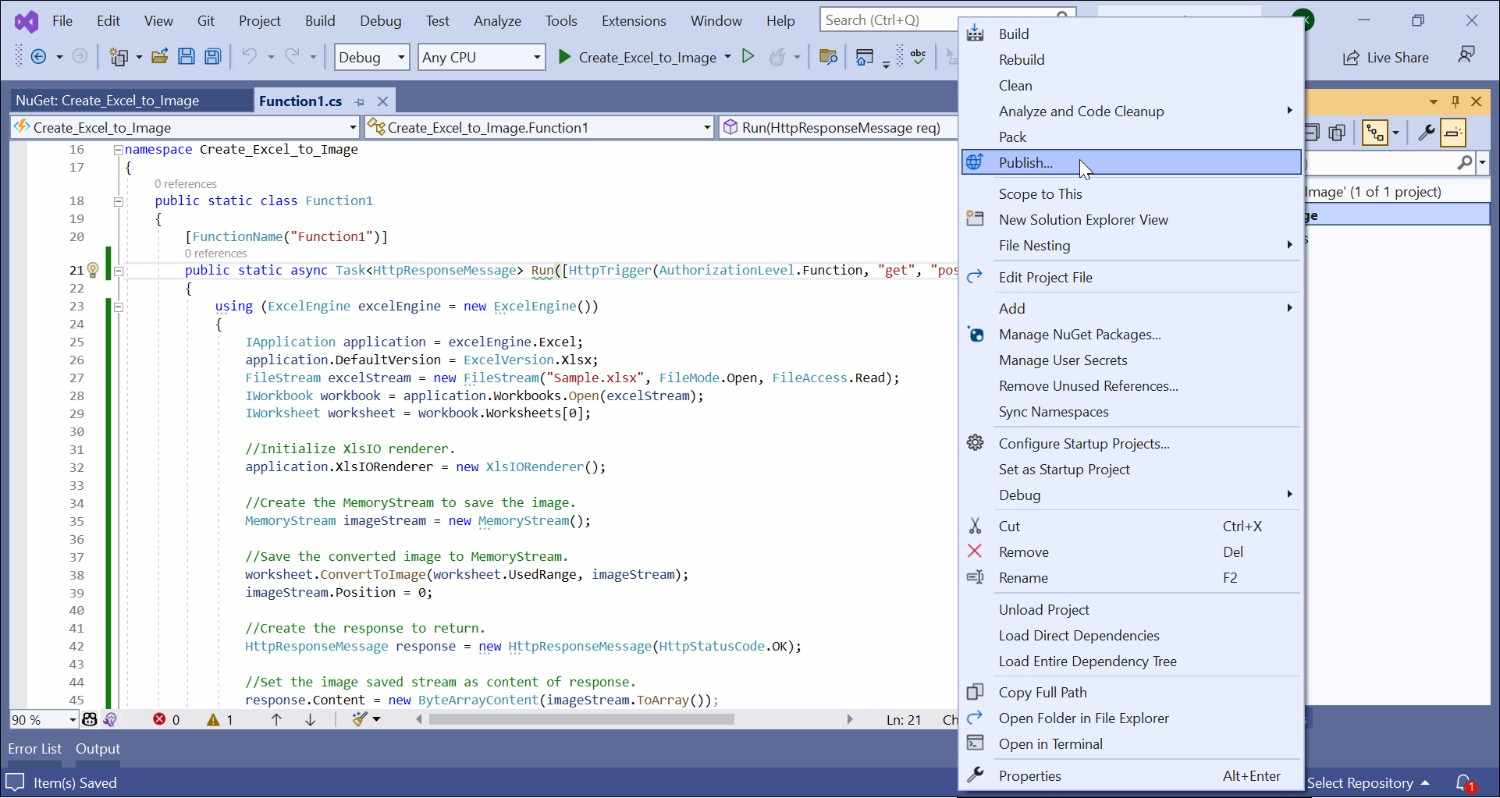The height and width of the screenshot is (798, 1500).
Task: Click the red errors count indicator
Action: coord(166,719)
